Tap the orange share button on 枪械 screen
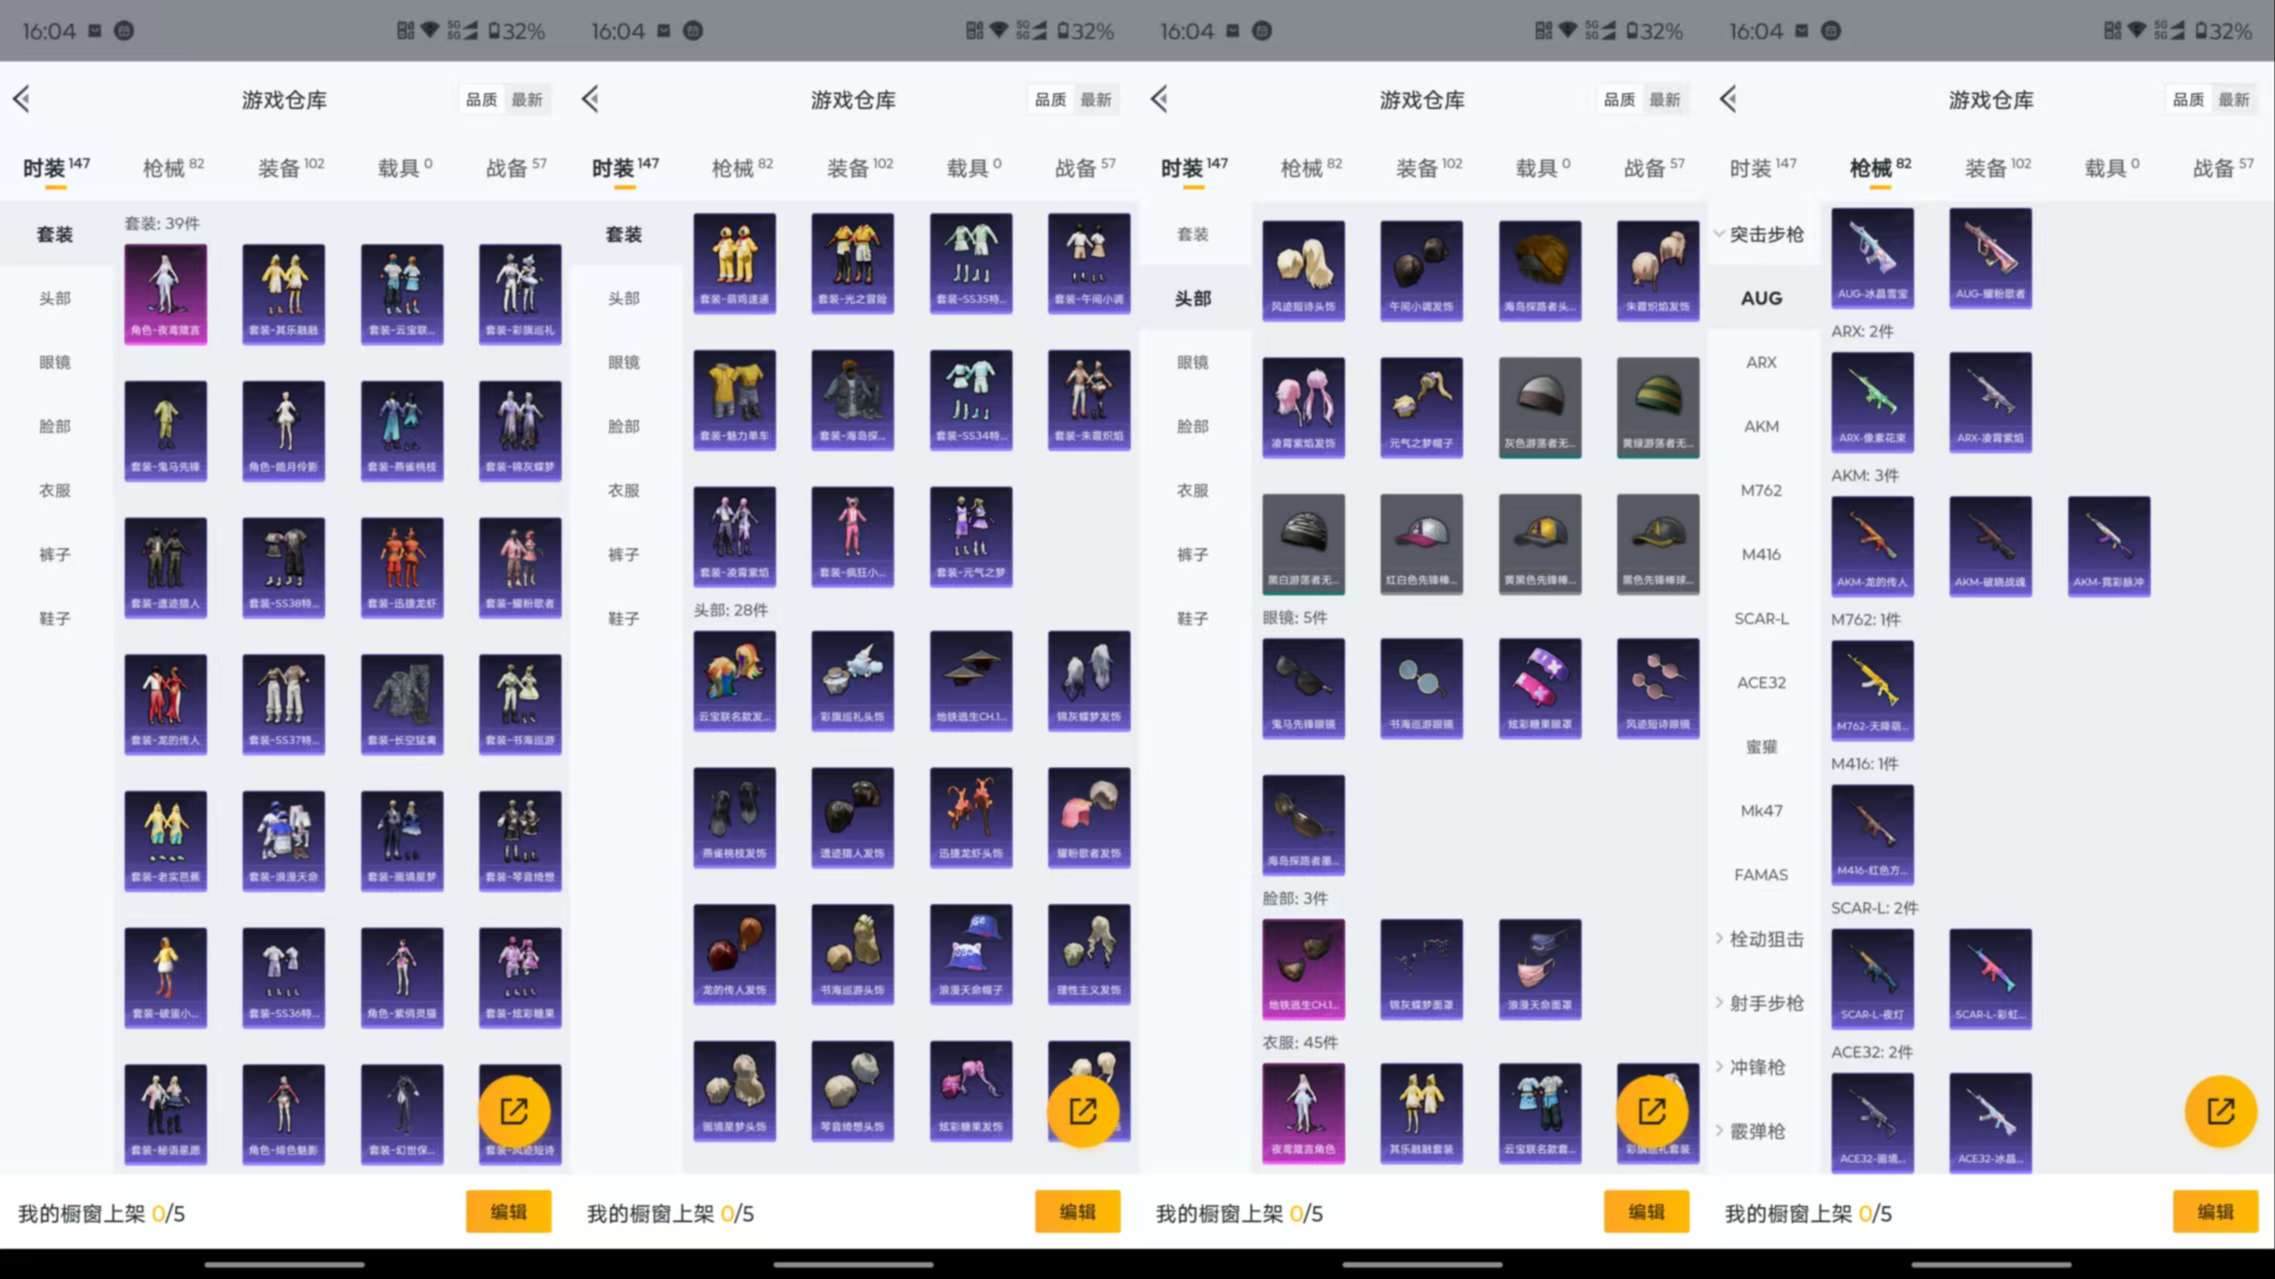The image size is (2275, 1279). point(2221,1110)
